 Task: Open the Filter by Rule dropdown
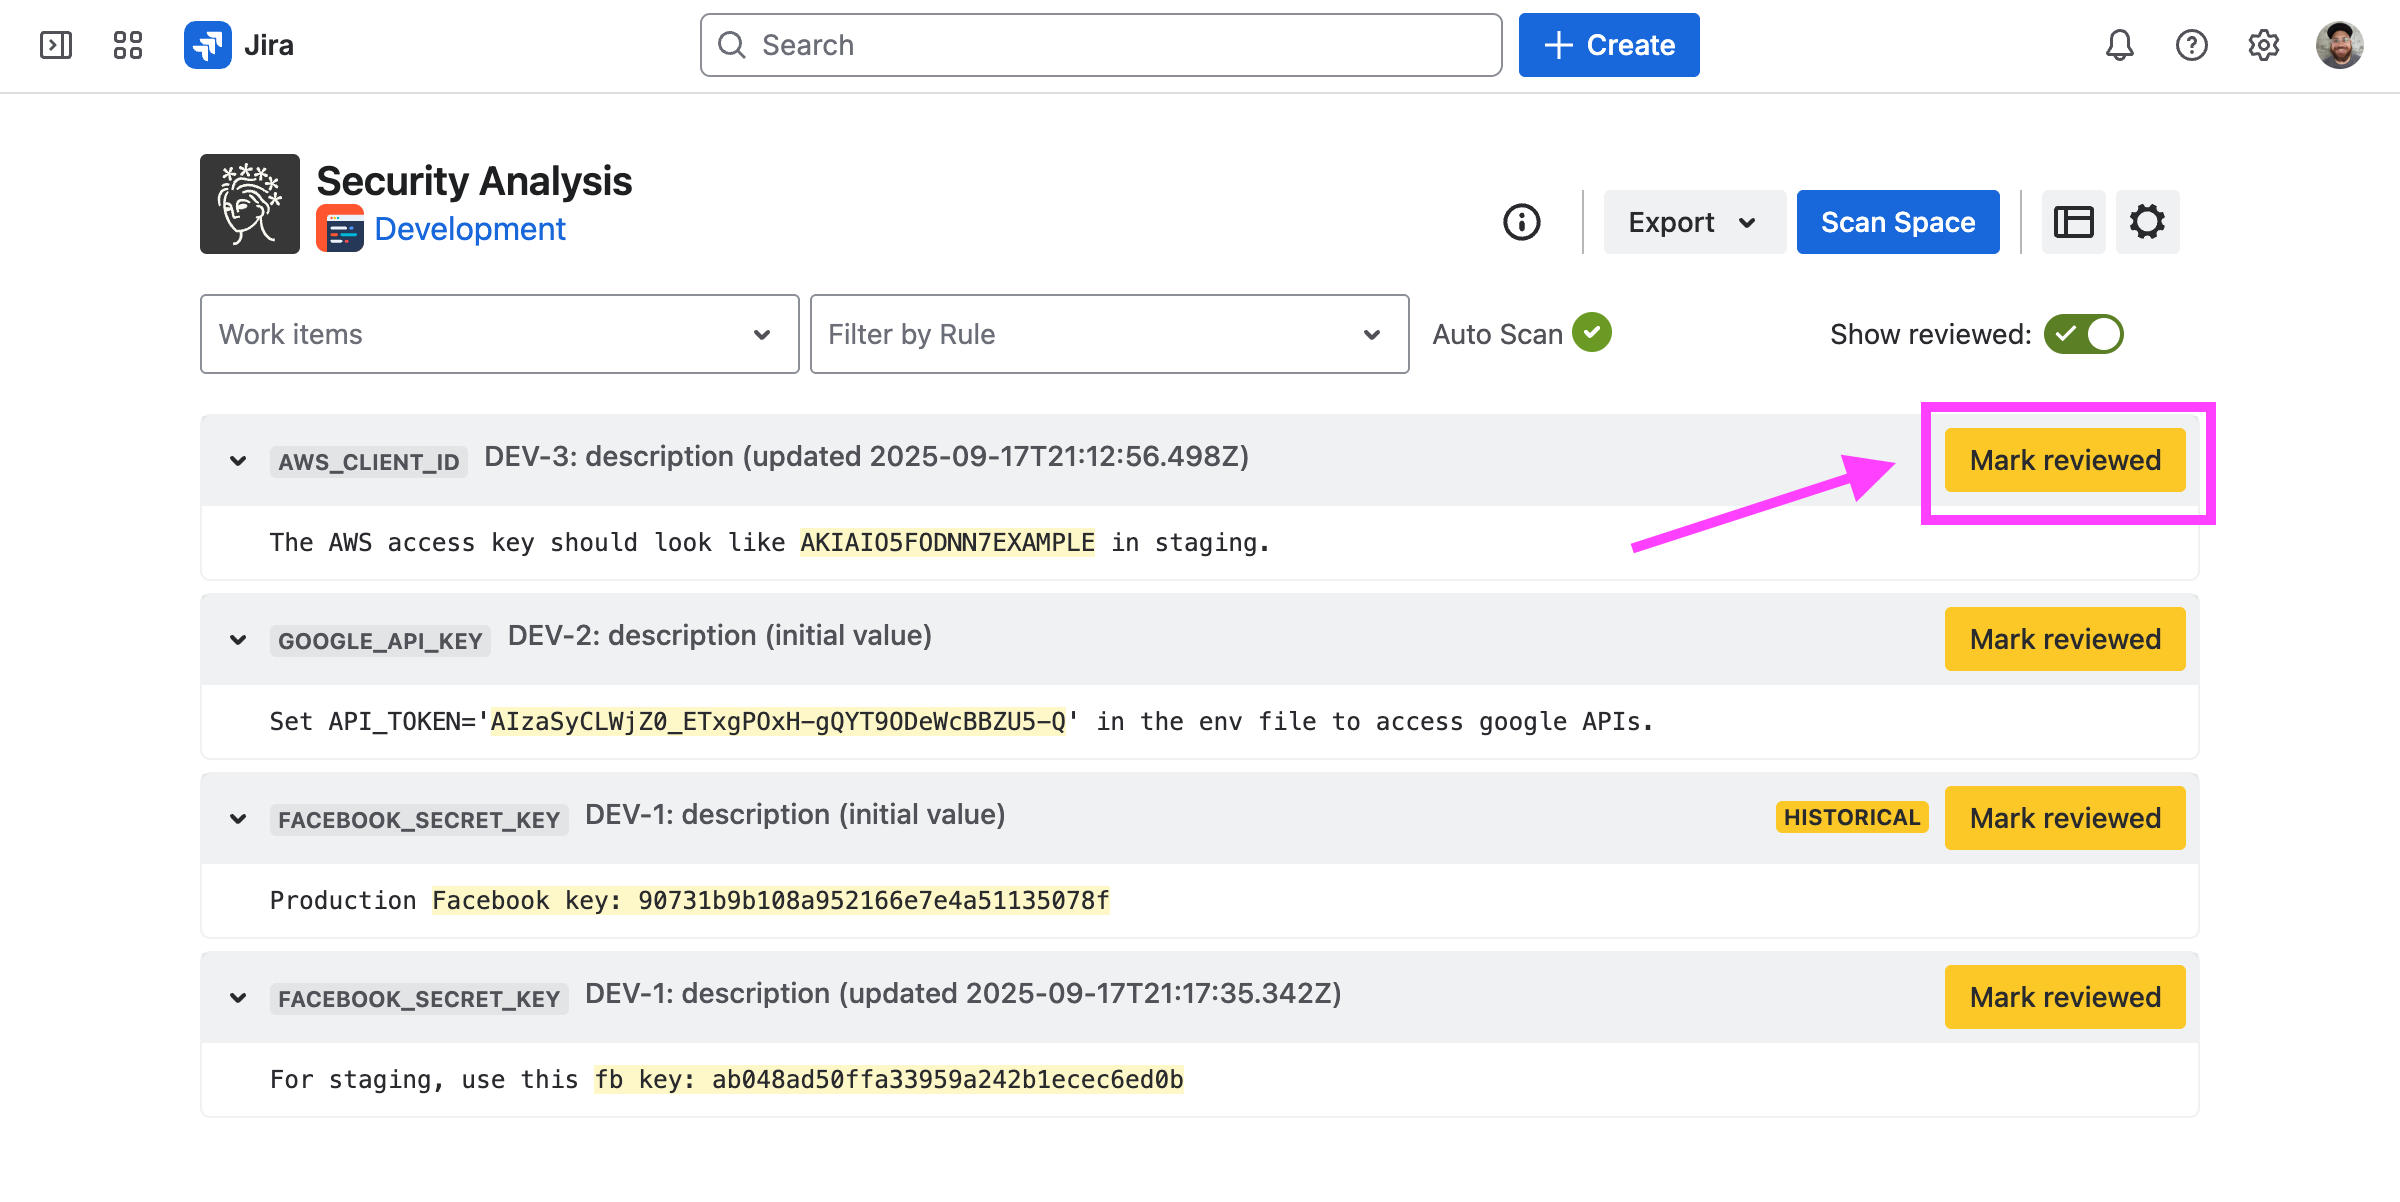[1109, 334]
